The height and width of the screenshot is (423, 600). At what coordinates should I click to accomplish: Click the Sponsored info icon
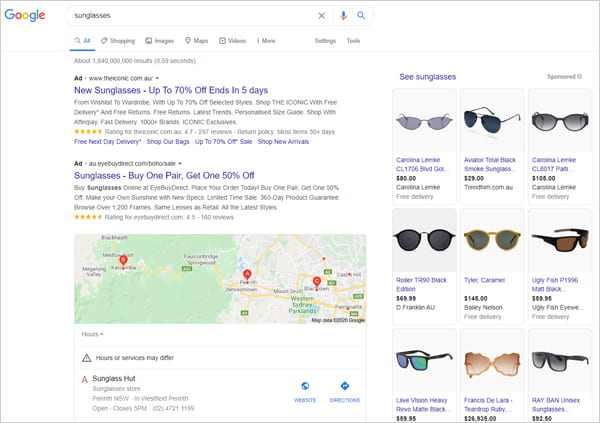580,77
